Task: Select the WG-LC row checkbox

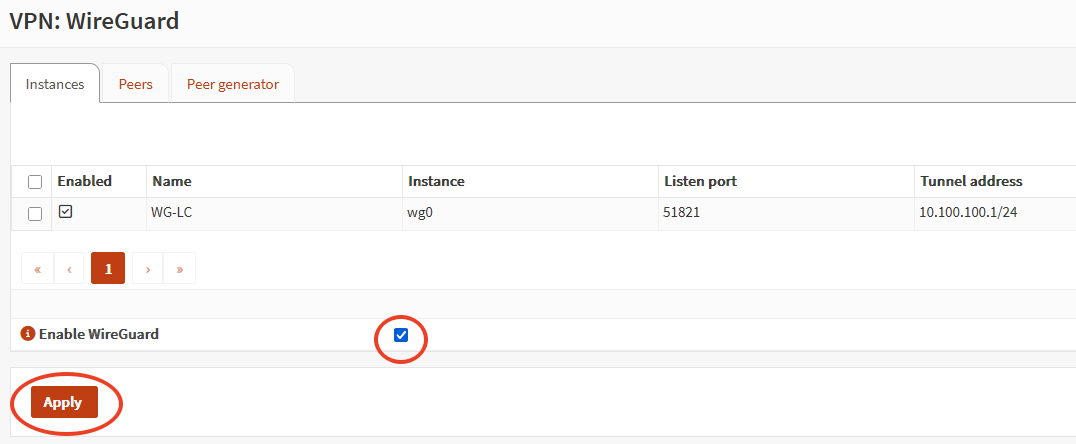Action: point(35,214)
